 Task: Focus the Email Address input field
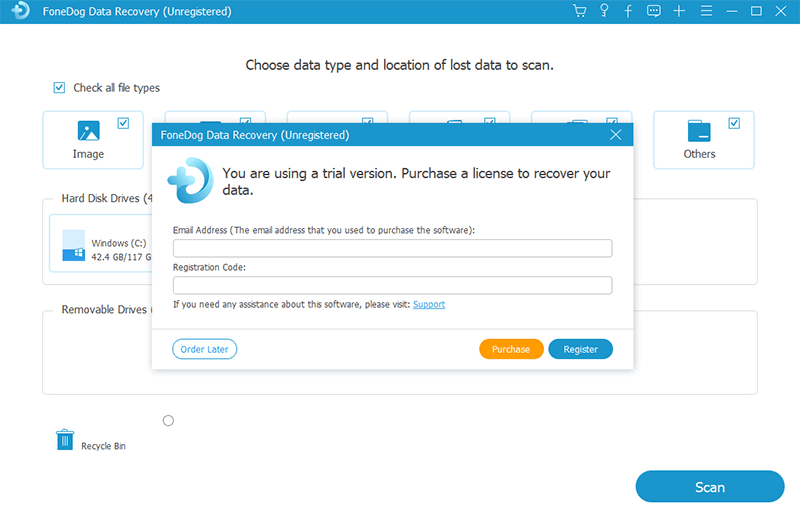tap(392, 248)
